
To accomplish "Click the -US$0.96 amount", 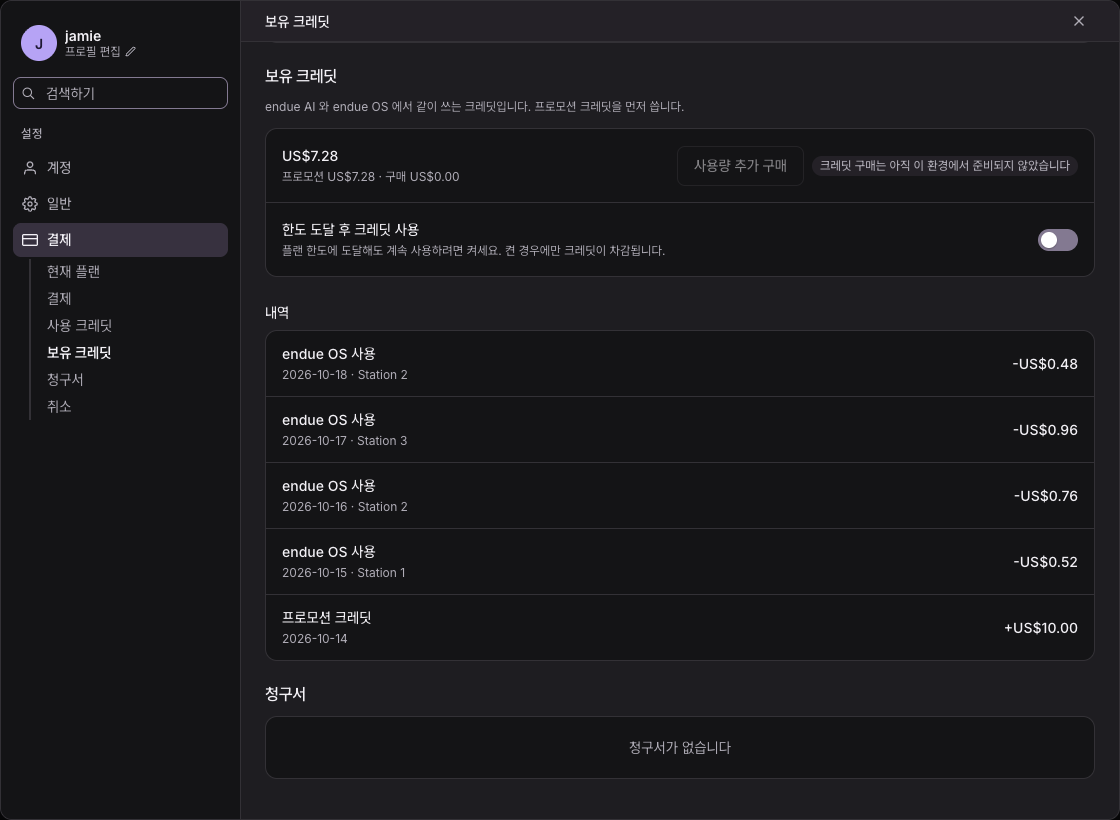I will coord(1045,430).
